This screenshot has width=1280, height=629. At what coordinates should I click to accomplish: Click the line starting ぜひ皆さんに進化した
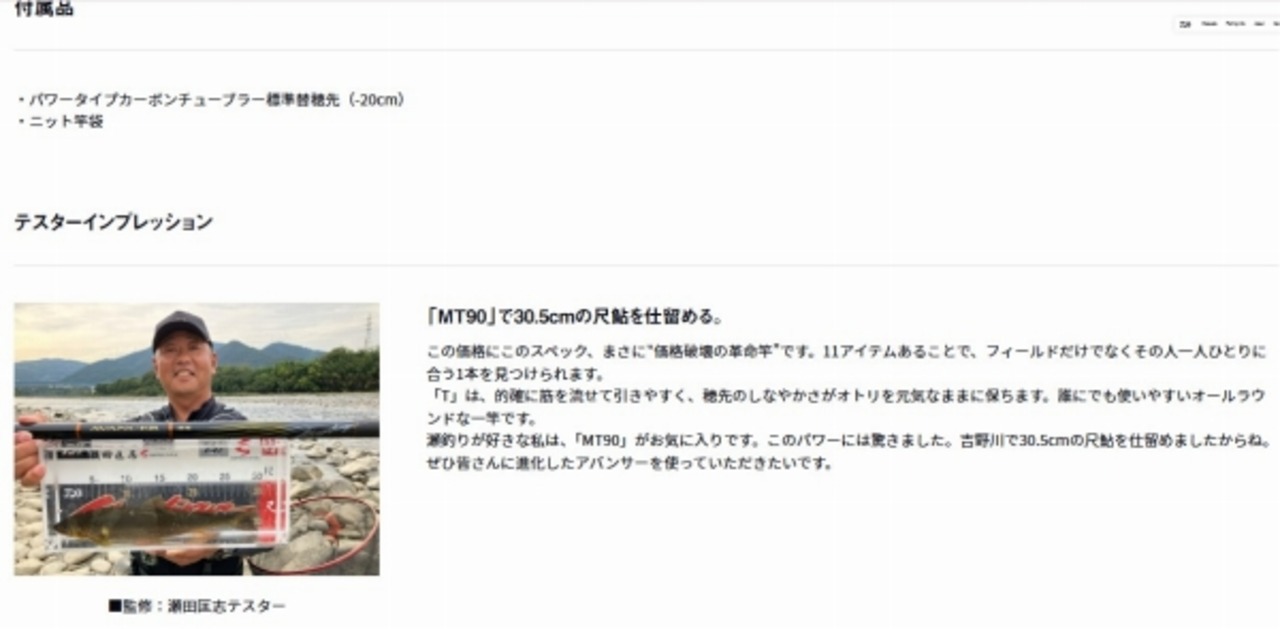pos(629,464)
